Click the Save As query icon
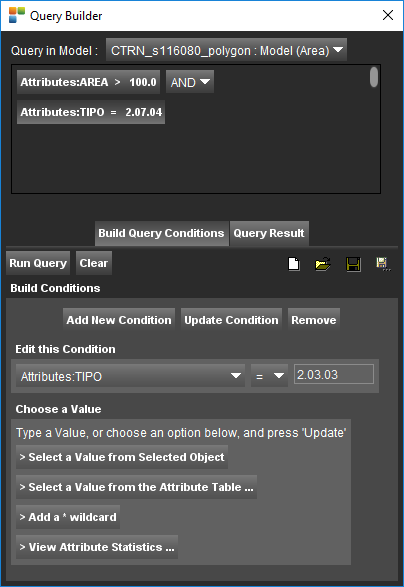This screenshot has width=404, height=587. 383,264
